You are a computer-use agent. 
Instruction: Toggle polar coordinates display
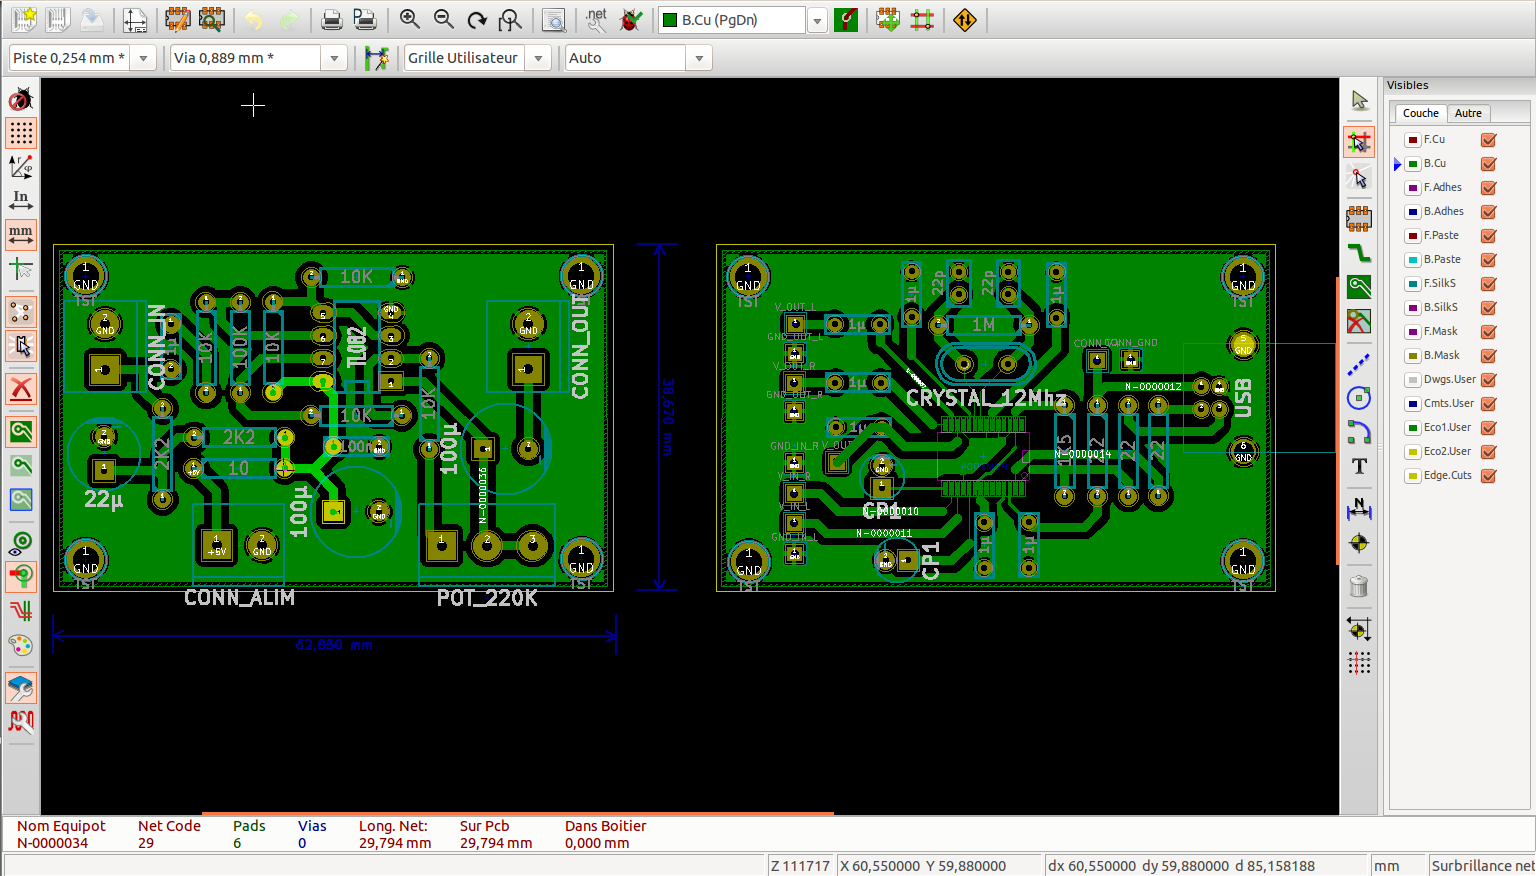21,167
